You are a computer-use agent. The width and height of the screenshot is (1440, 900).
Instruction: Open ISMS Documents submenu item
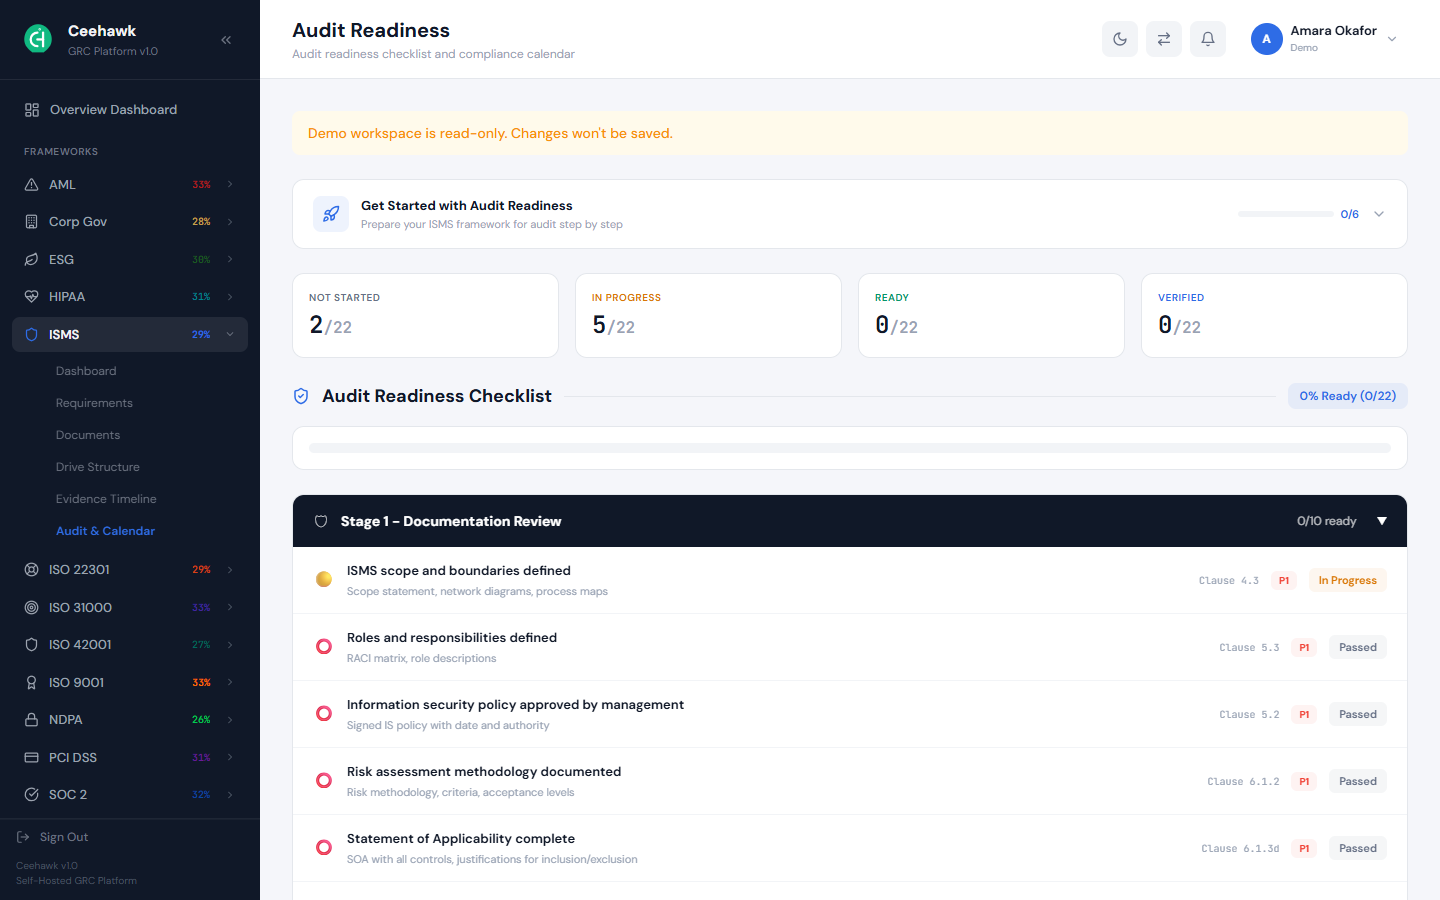[x=88, y=435]
